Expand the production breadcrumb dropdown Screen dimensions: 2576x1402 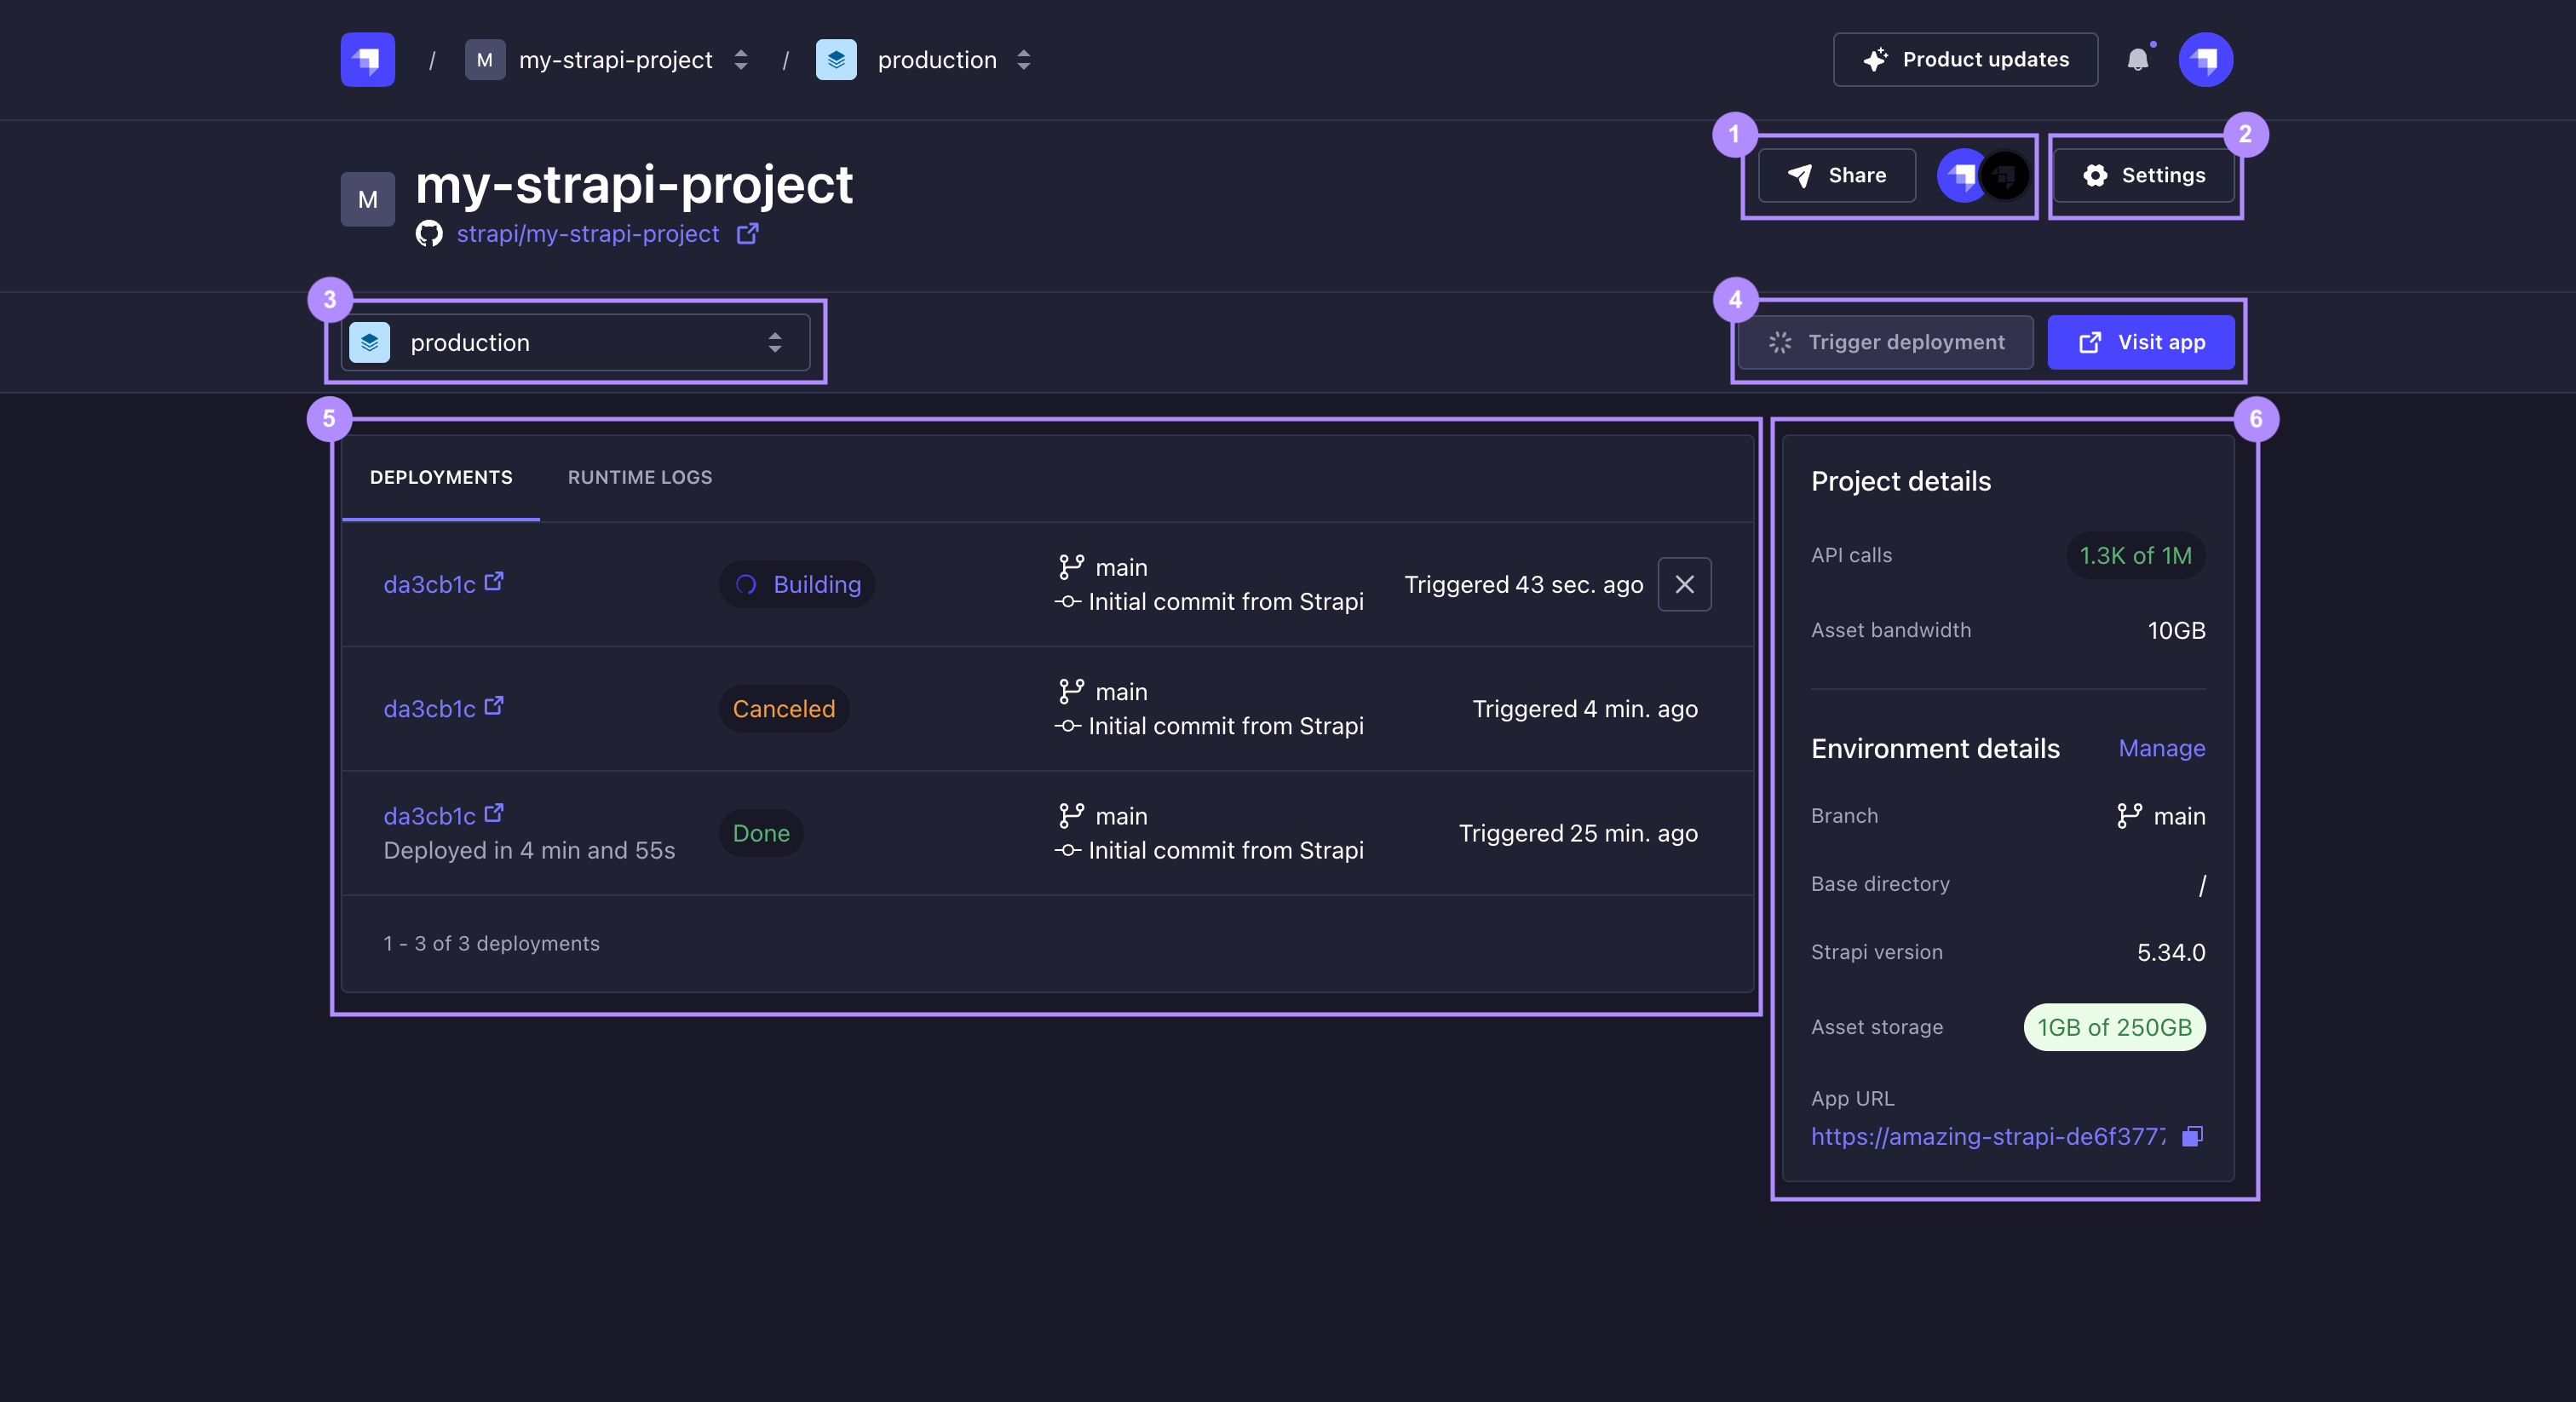click(x=1024, y=59)
